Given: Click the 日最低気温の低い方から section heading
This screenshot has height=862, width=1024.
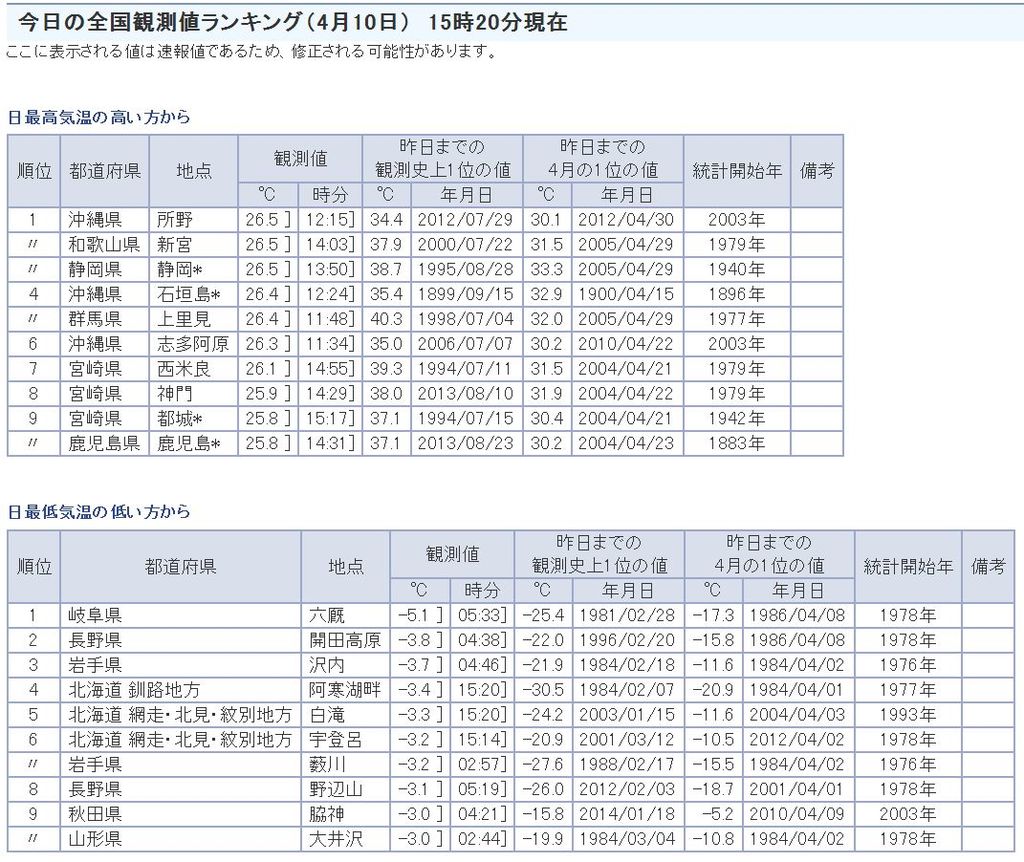Looking at the screenshot, I should tap(98, 512).
